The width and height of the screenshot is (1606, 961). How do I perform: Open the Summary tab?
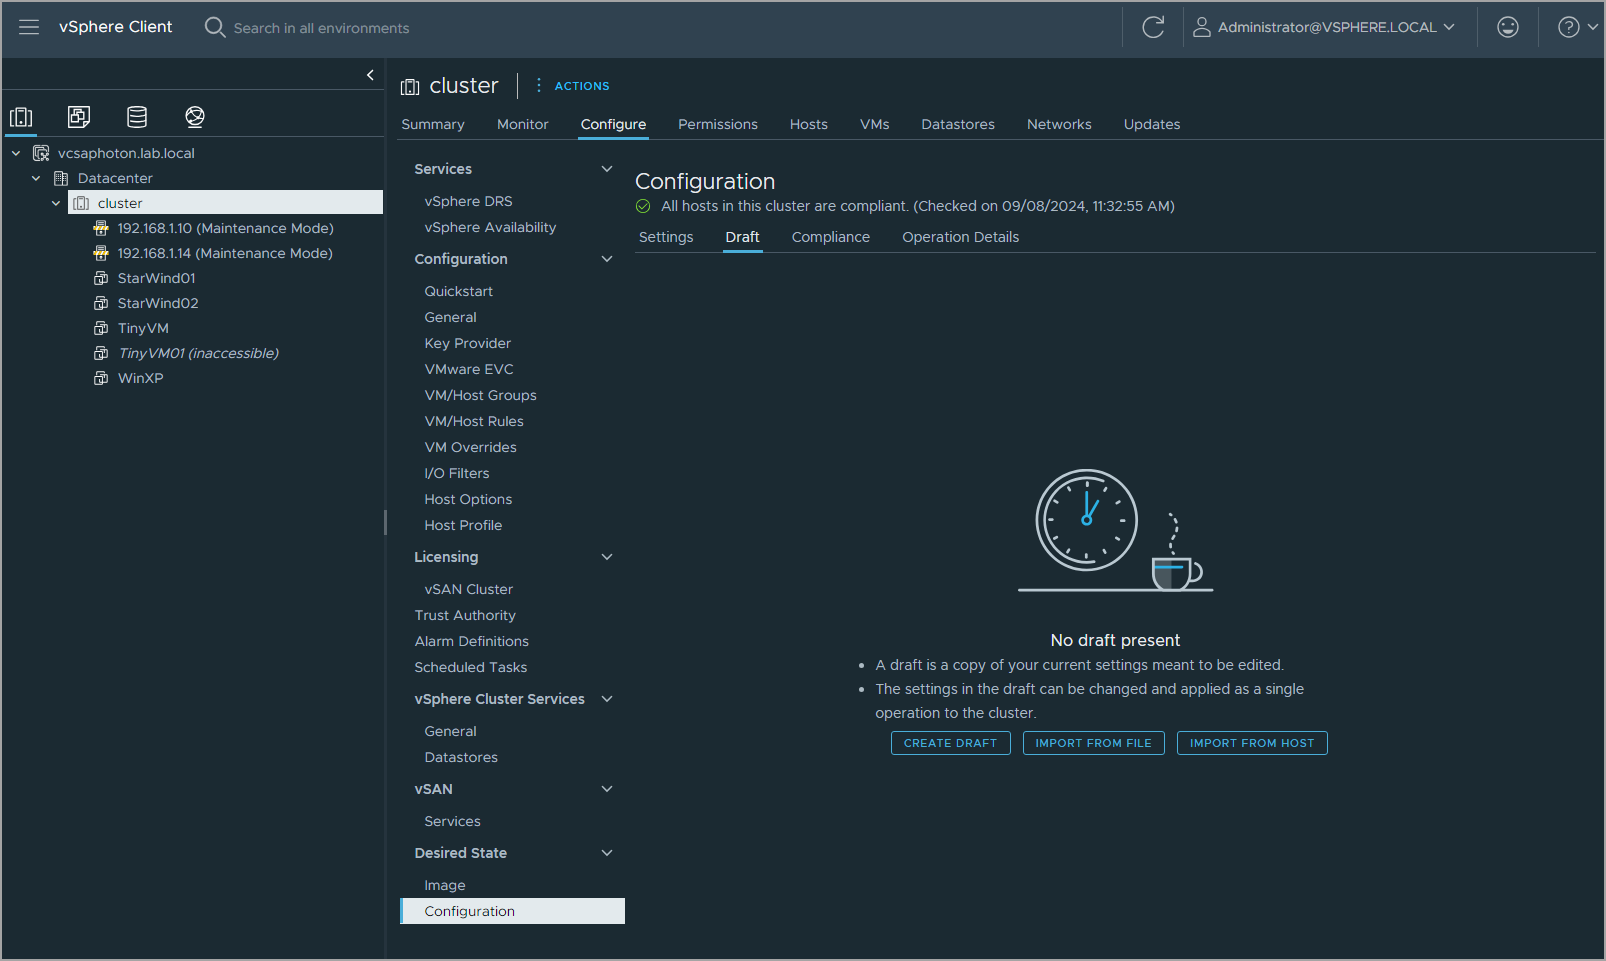tap(433, 124)
